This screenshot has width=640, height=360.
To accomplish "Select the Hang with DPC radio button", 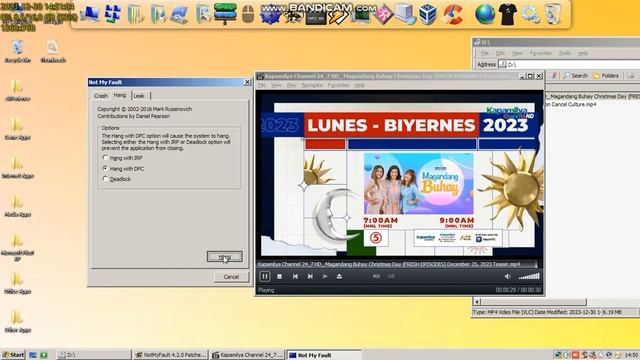I will pyautogui.click(x=105, y=168).
